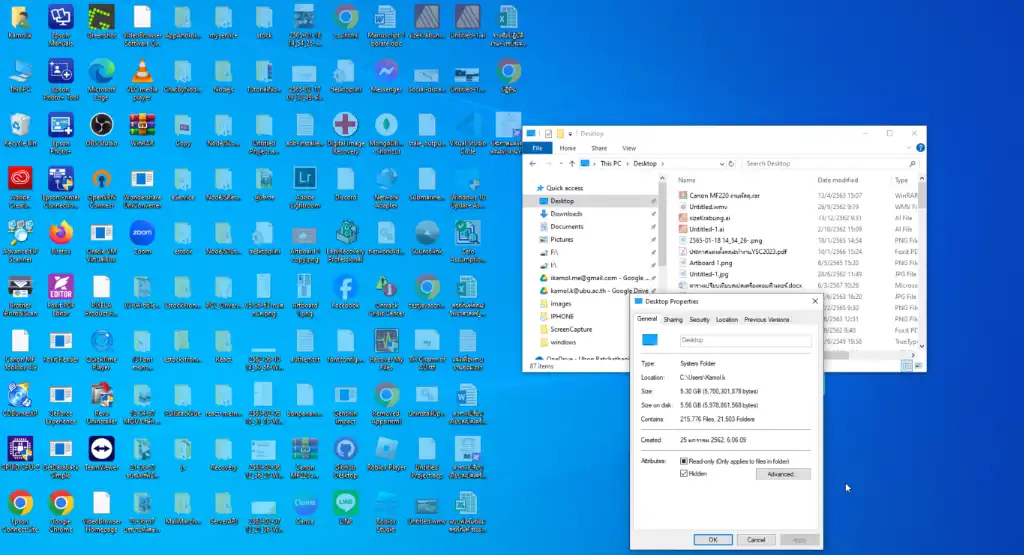The image size is (1024, 555).
Task: Click OK in Desktop Properties
Action: point(712,540)
